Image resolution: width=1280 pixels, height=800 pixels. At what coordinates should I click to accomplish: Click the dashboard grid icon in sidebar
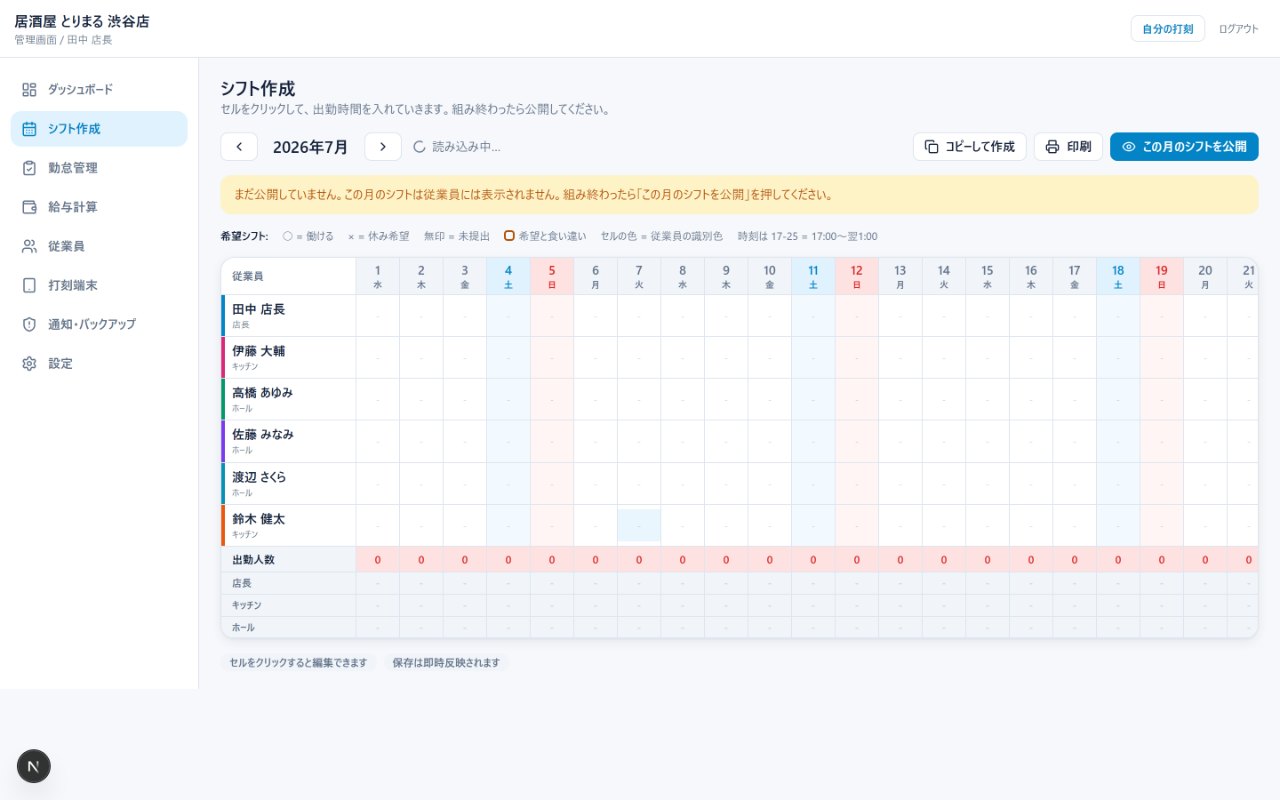click(29, 89)
